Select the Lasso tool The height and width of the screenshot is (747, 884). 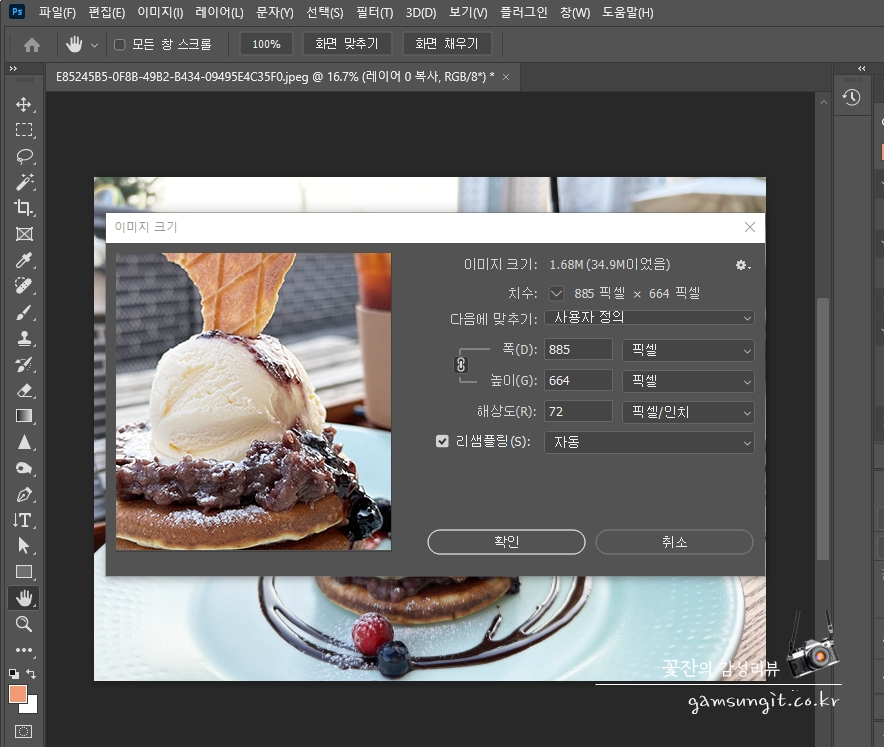[24, 156]
